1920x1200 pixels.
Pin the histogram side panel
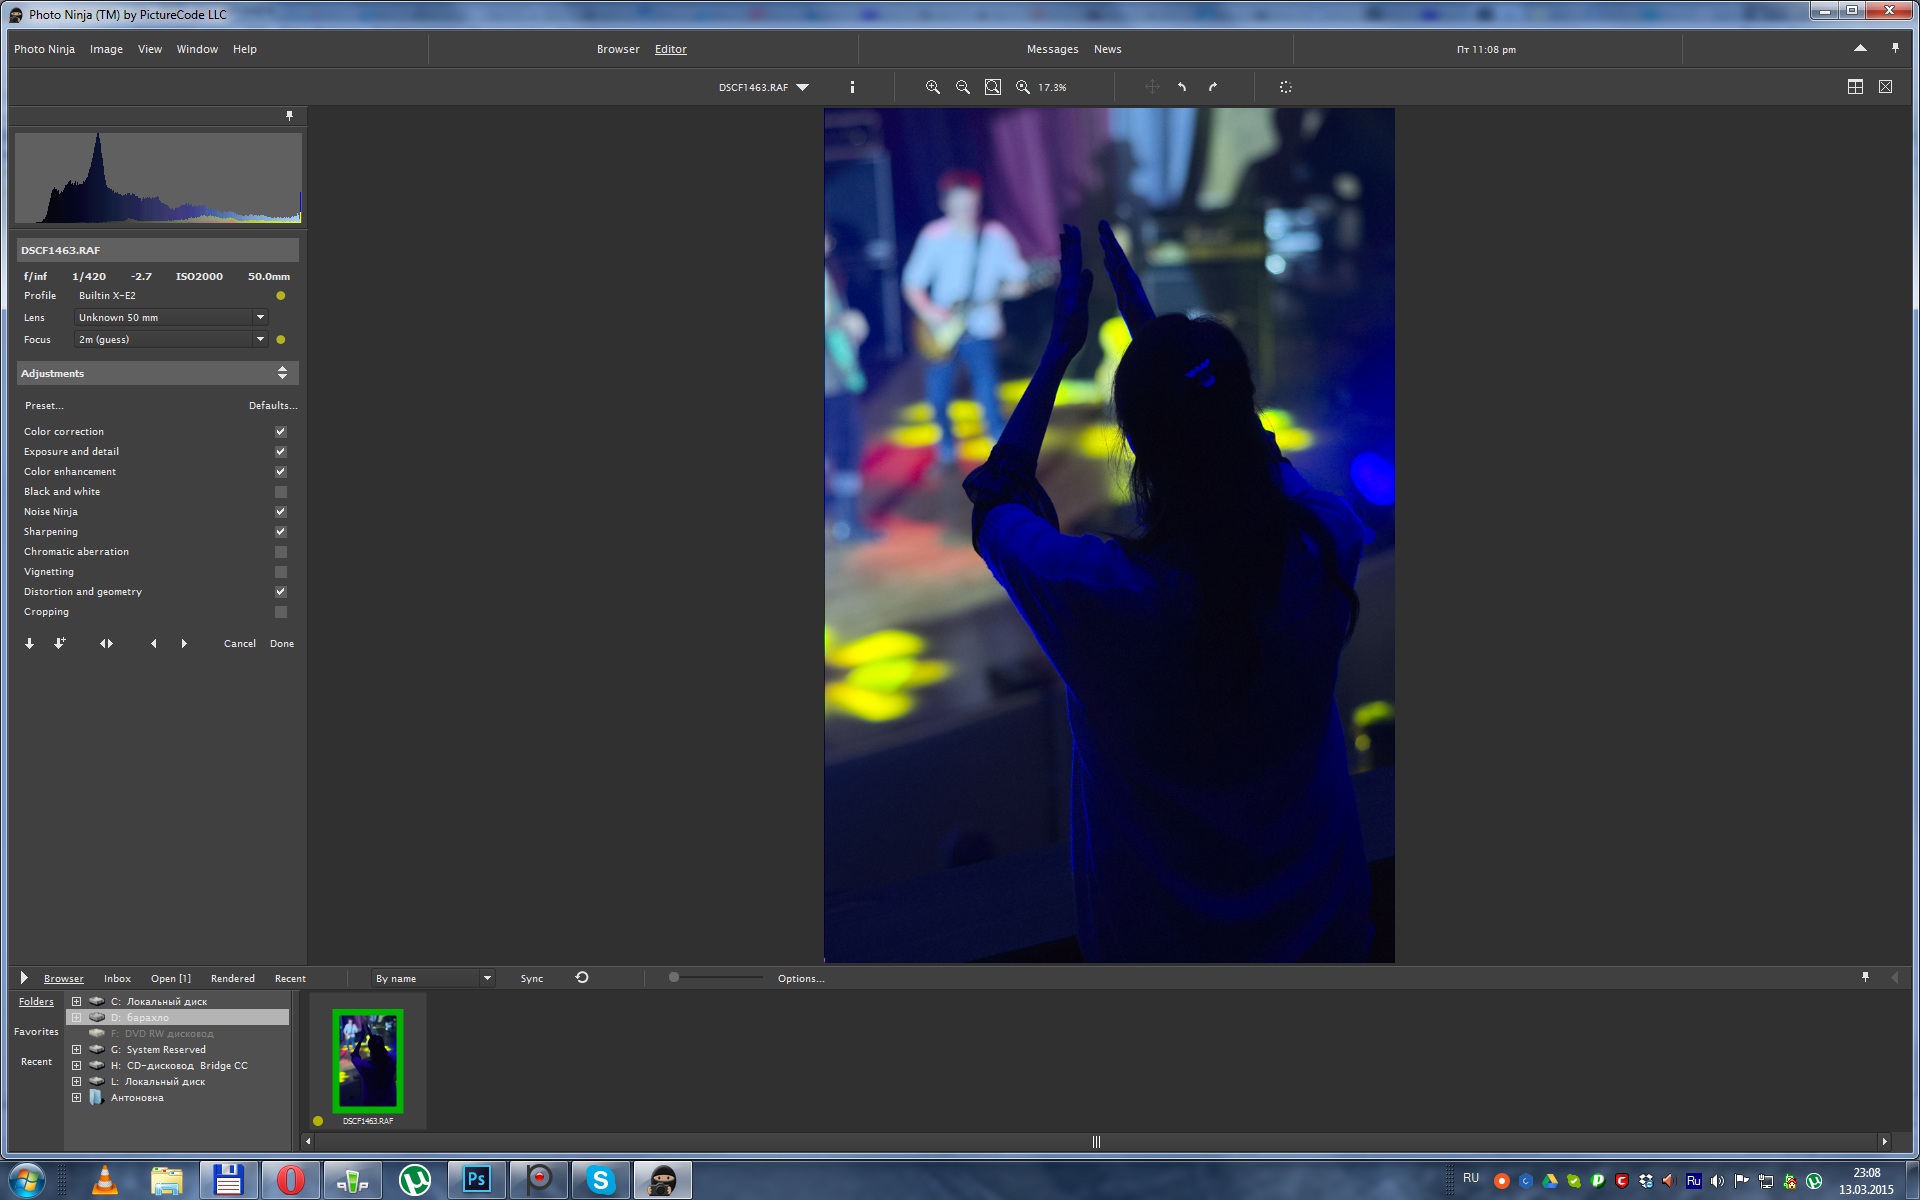290,116
